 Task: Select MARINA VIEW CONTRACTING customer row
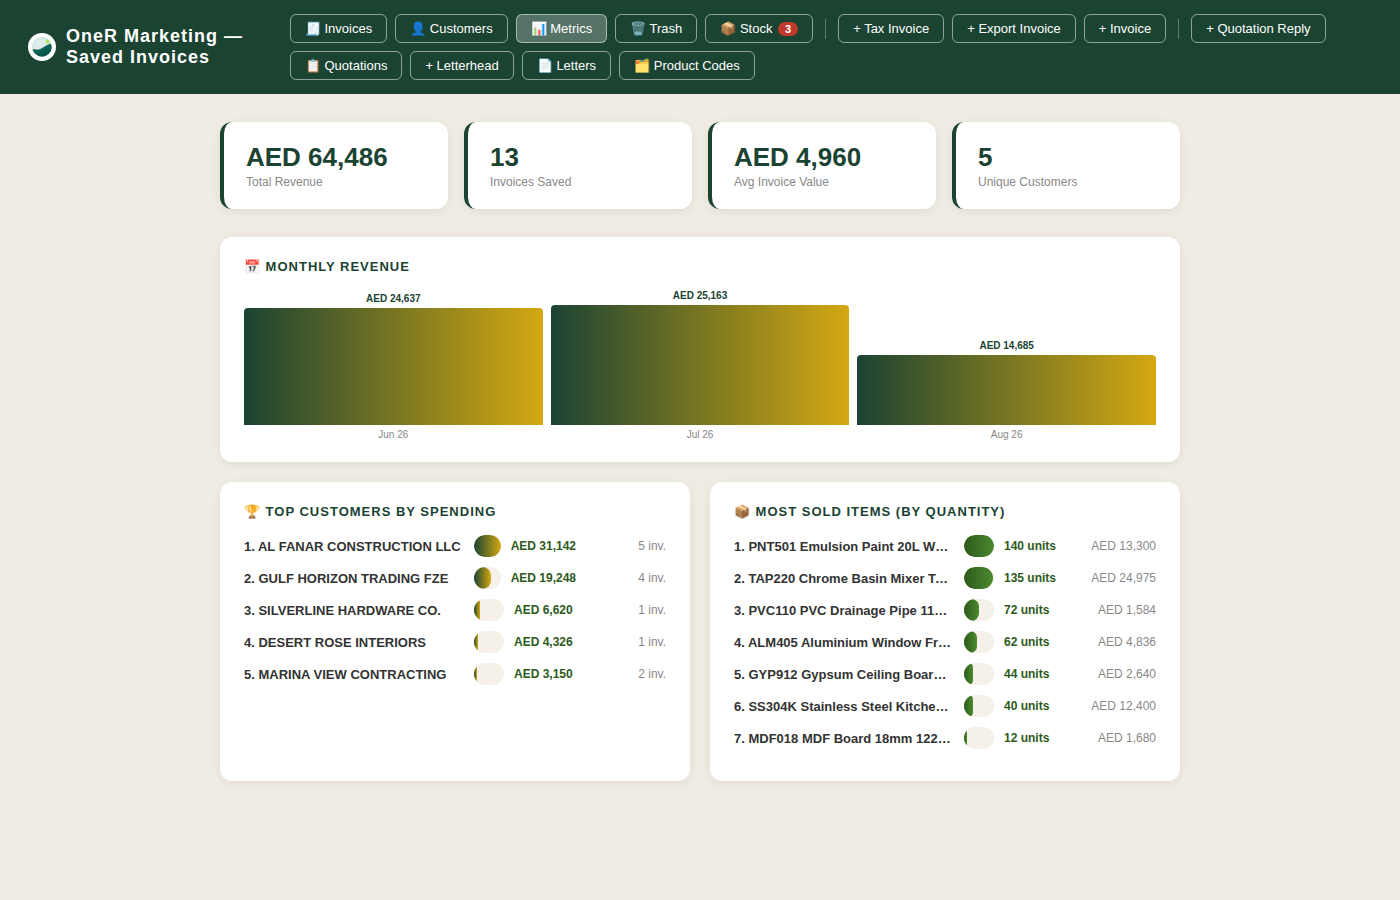point(455,674)
